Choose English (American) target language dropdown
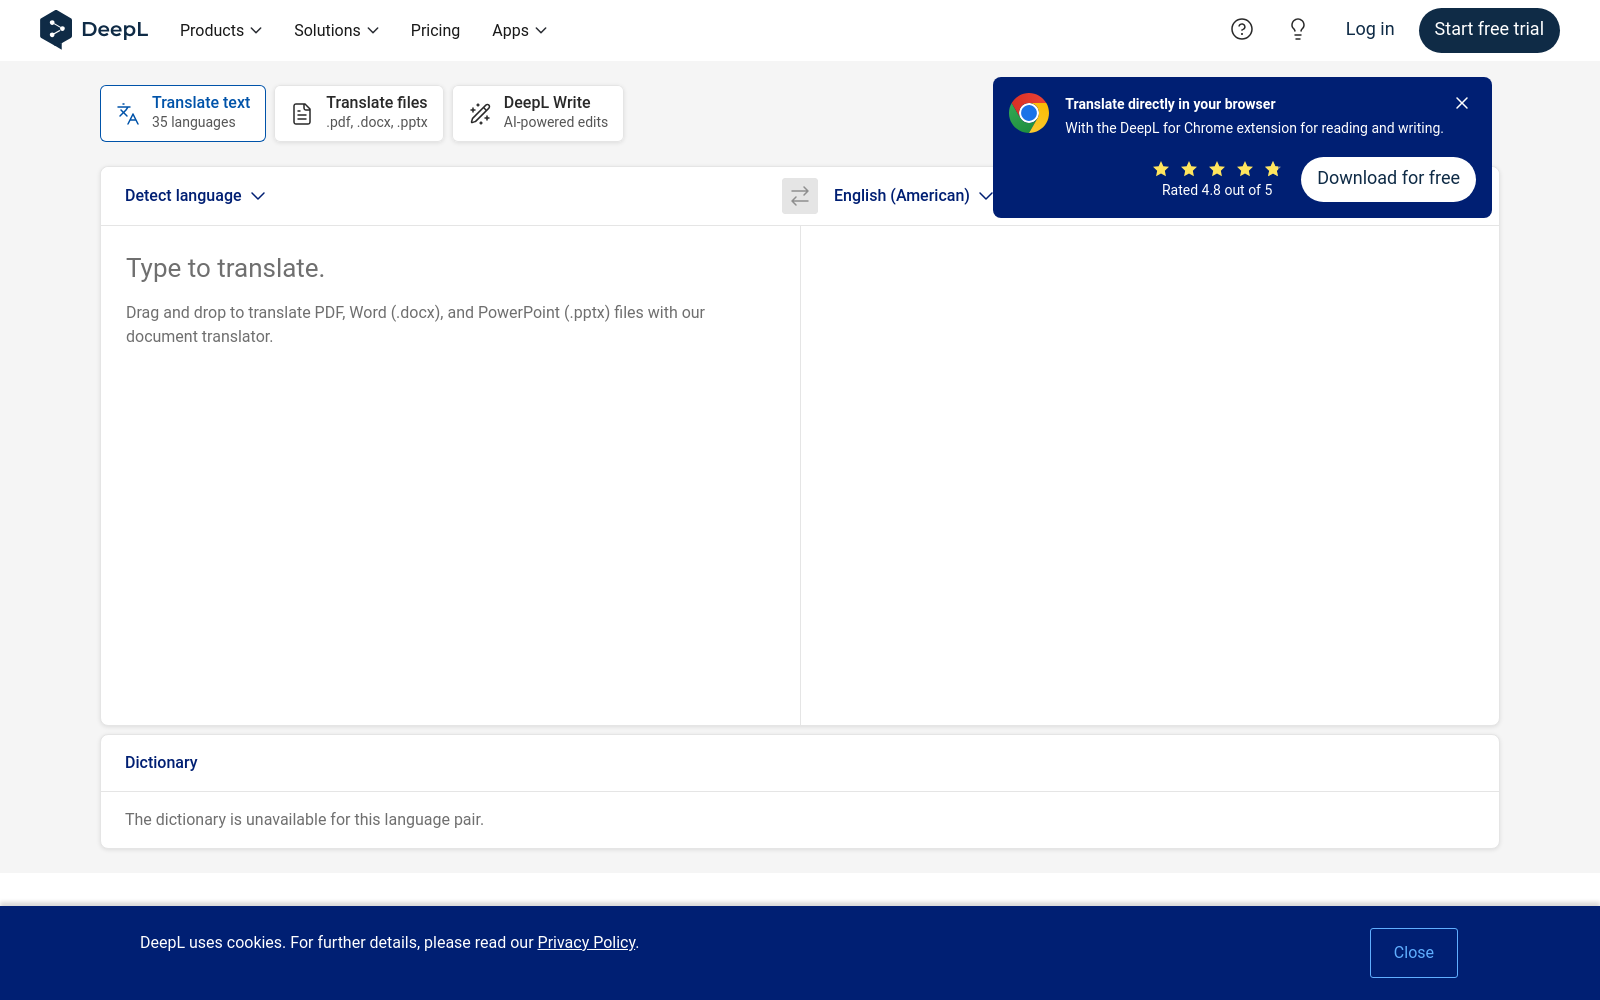The image size is (1600, 1000). click(912, 196)
